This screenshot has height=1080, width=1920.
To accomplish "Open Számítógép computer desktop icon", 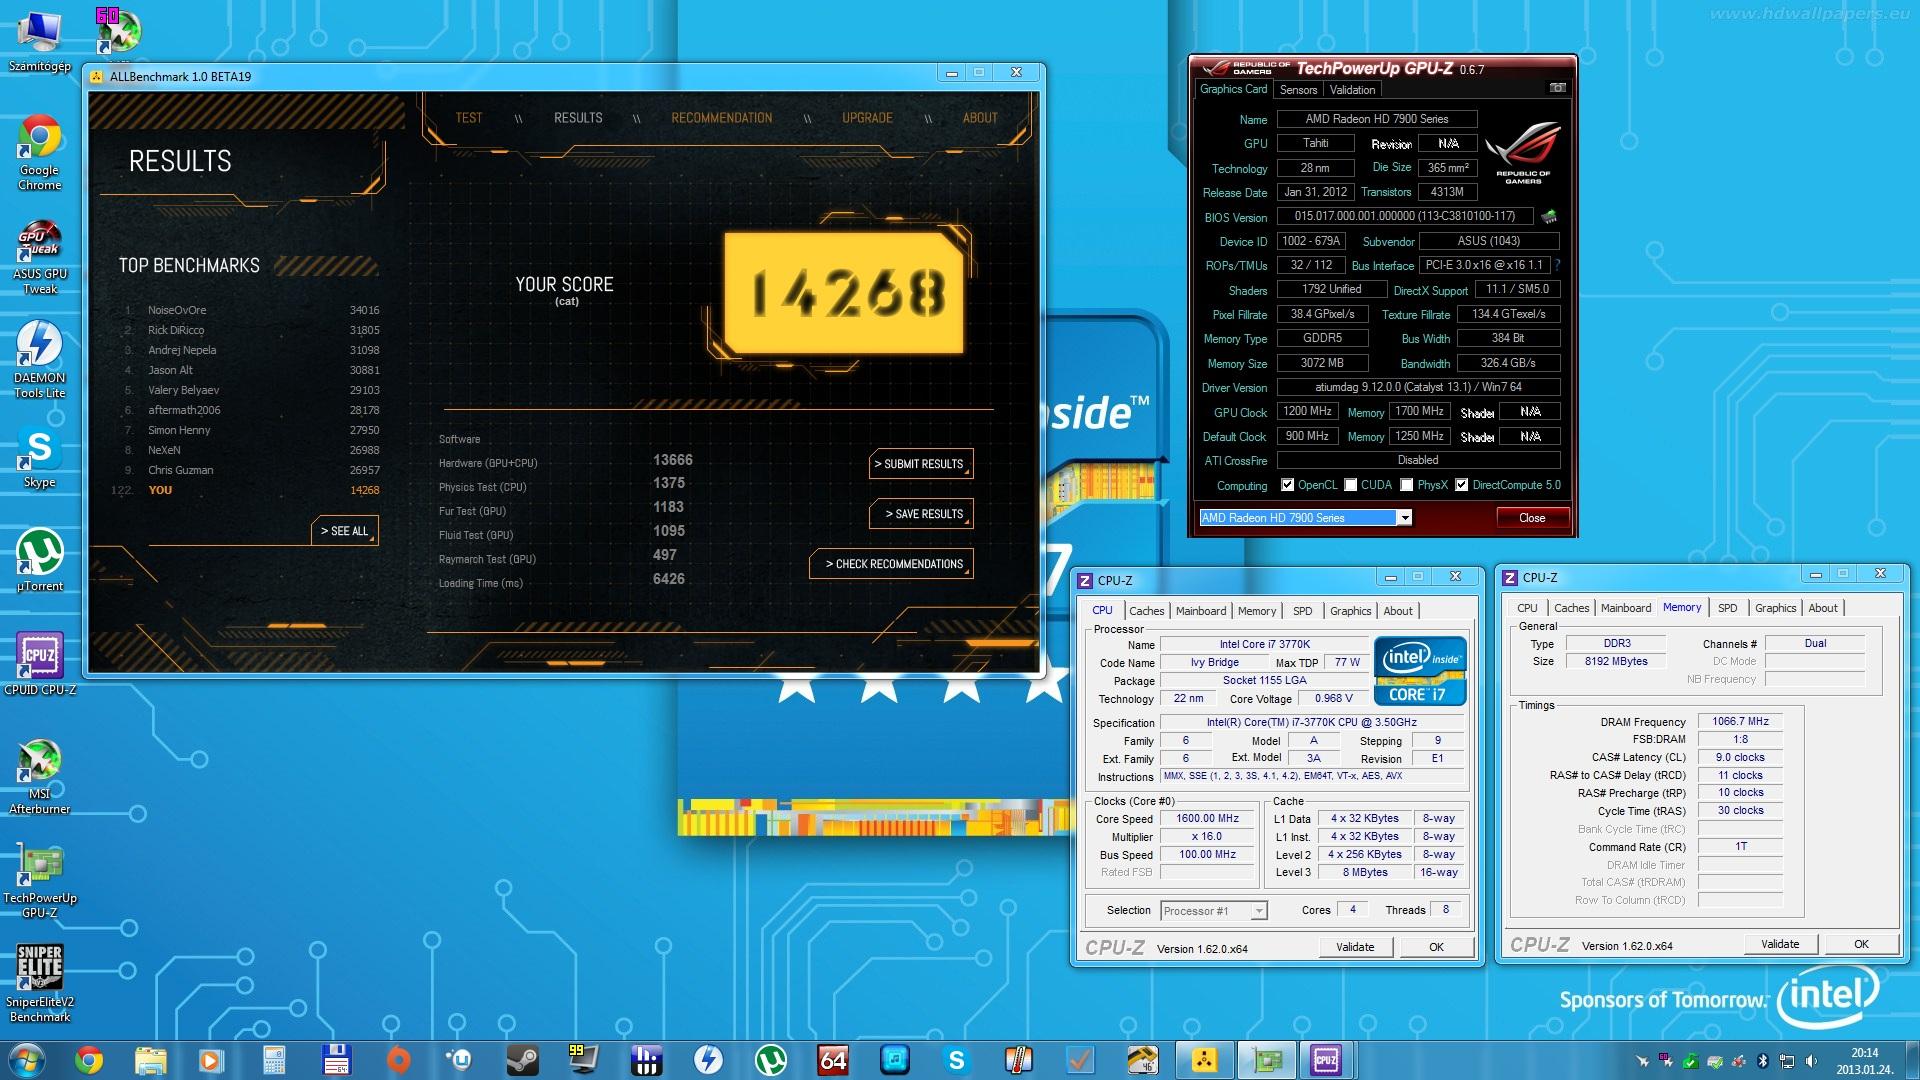I will click(x=39, y=42).
